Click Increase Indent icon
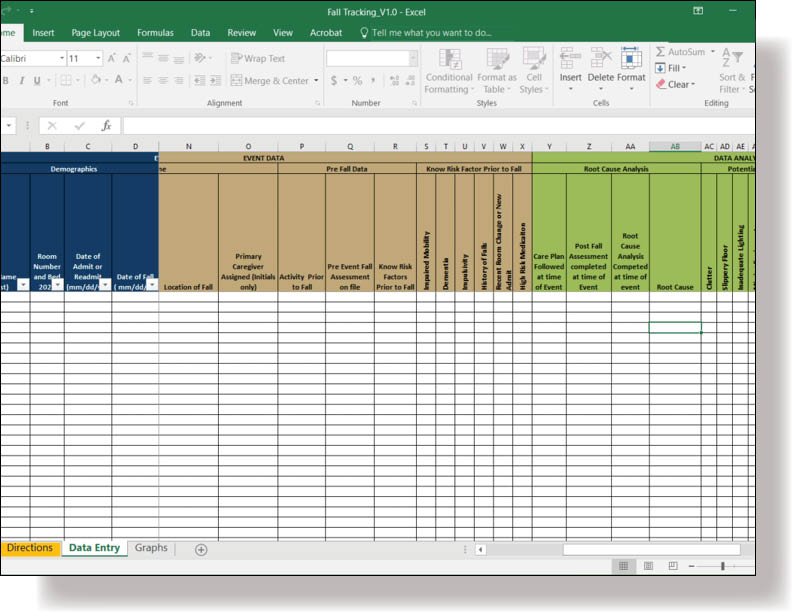This screenshot has height=612, width=792. (216, 80)
